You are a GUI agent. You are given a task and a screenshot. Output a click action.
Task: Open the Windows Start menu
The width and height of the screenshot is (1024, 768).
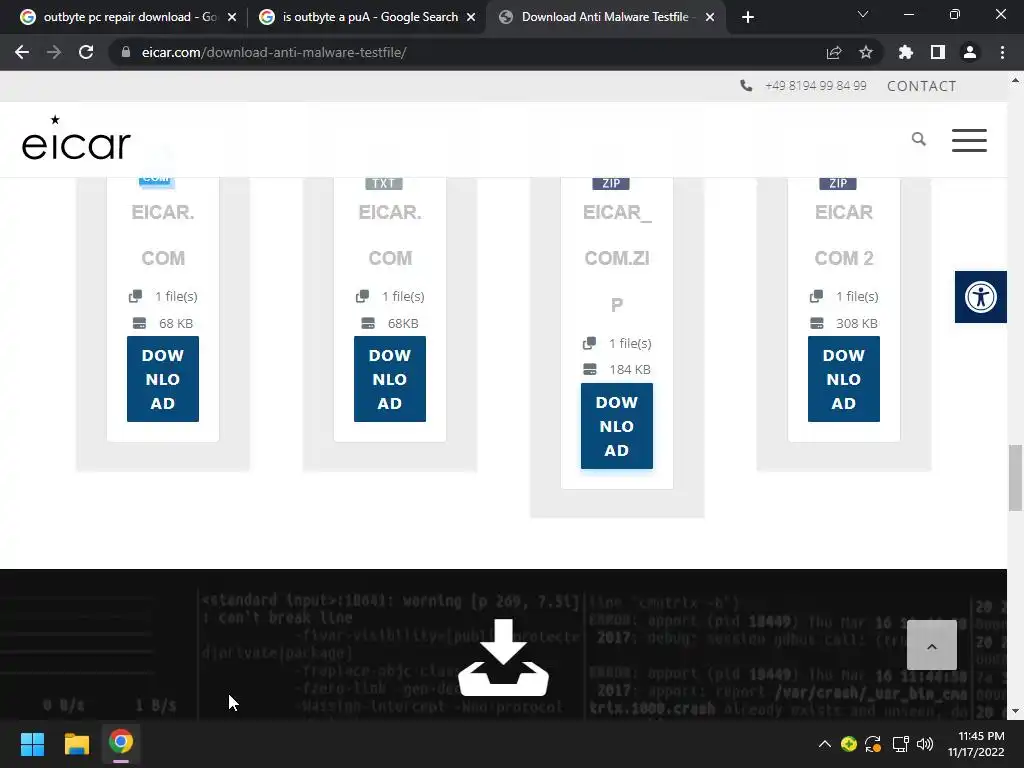coord(32,743)
